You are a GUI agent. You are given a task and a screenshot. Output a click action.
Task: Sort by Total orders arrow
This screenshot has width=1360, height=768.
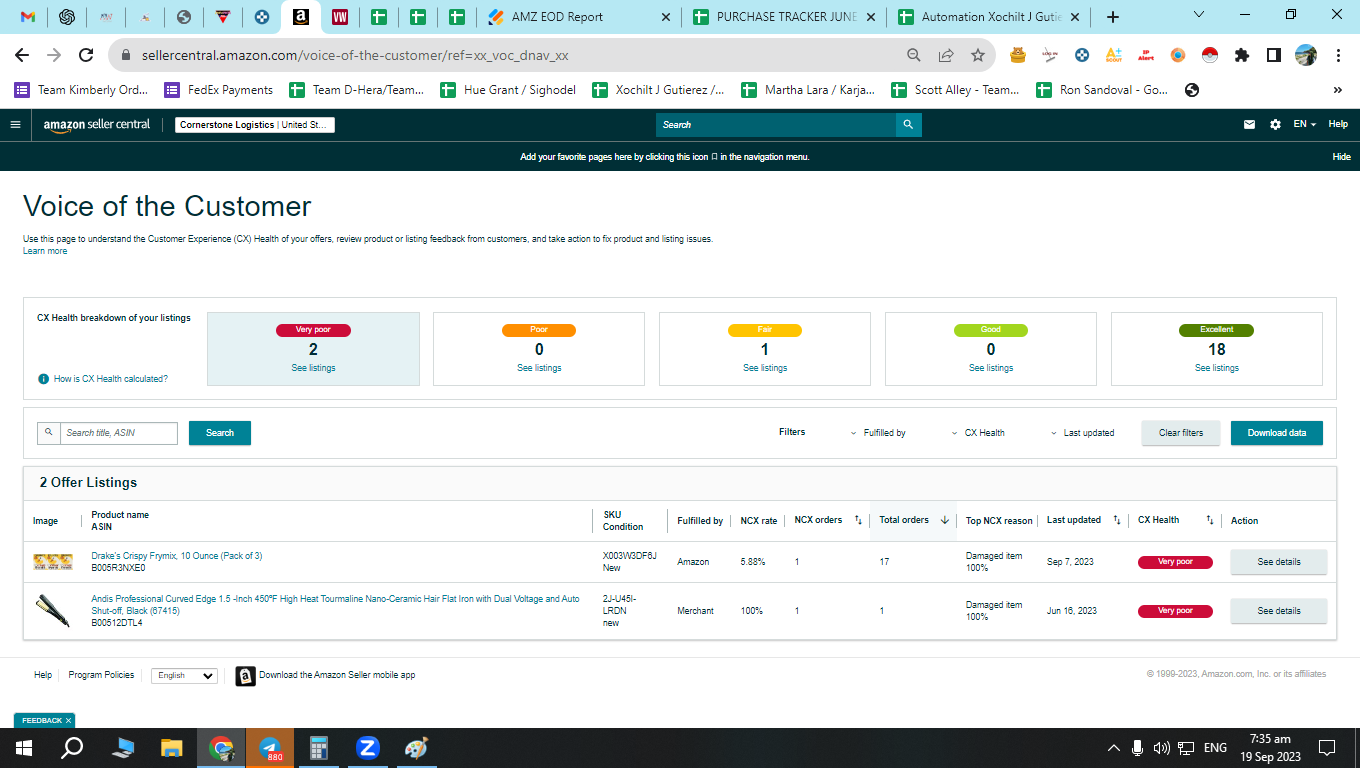944,520
